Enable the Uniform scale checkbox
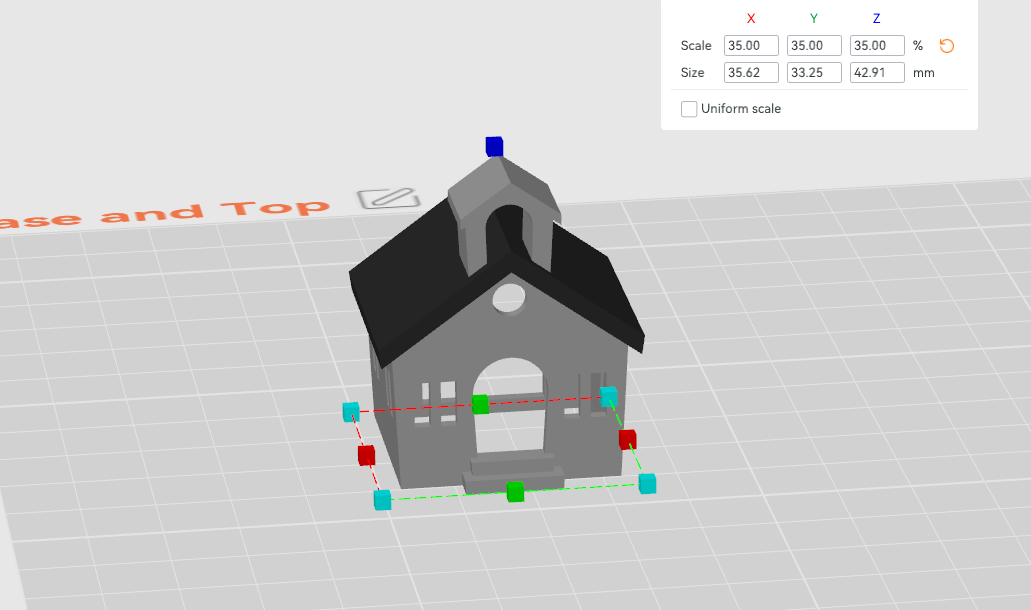This screenshot has width=1031, height=610. click(x=689, y=109)
